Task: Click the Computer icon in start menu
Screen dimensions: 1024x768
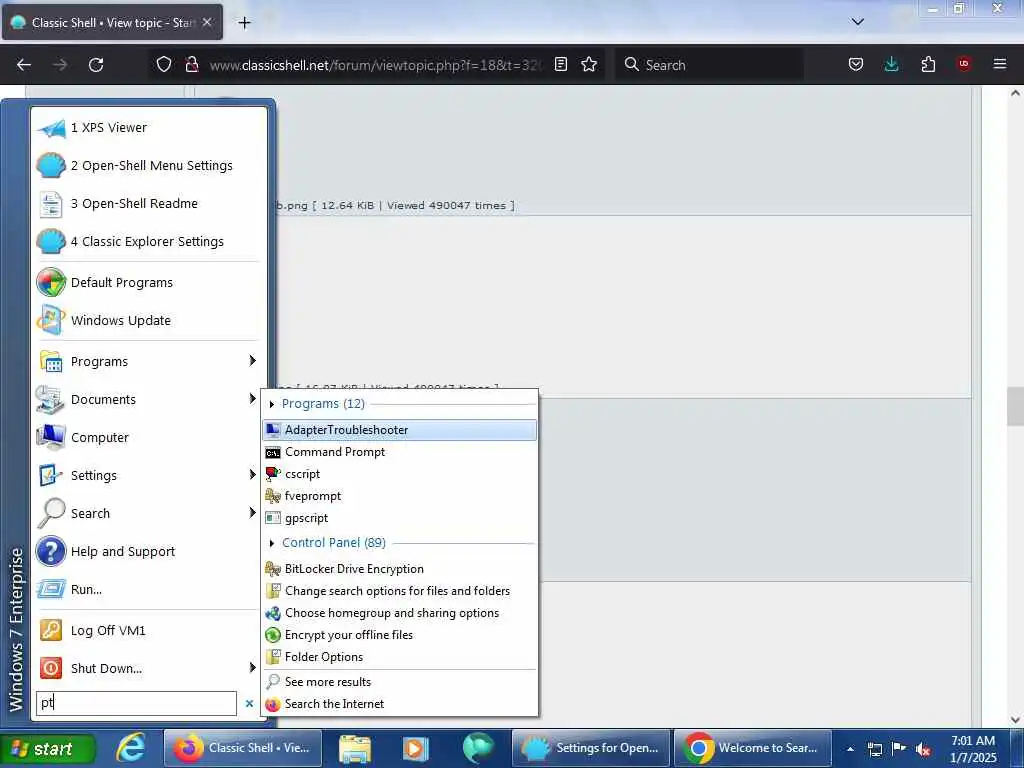Action: click(51, 438)
